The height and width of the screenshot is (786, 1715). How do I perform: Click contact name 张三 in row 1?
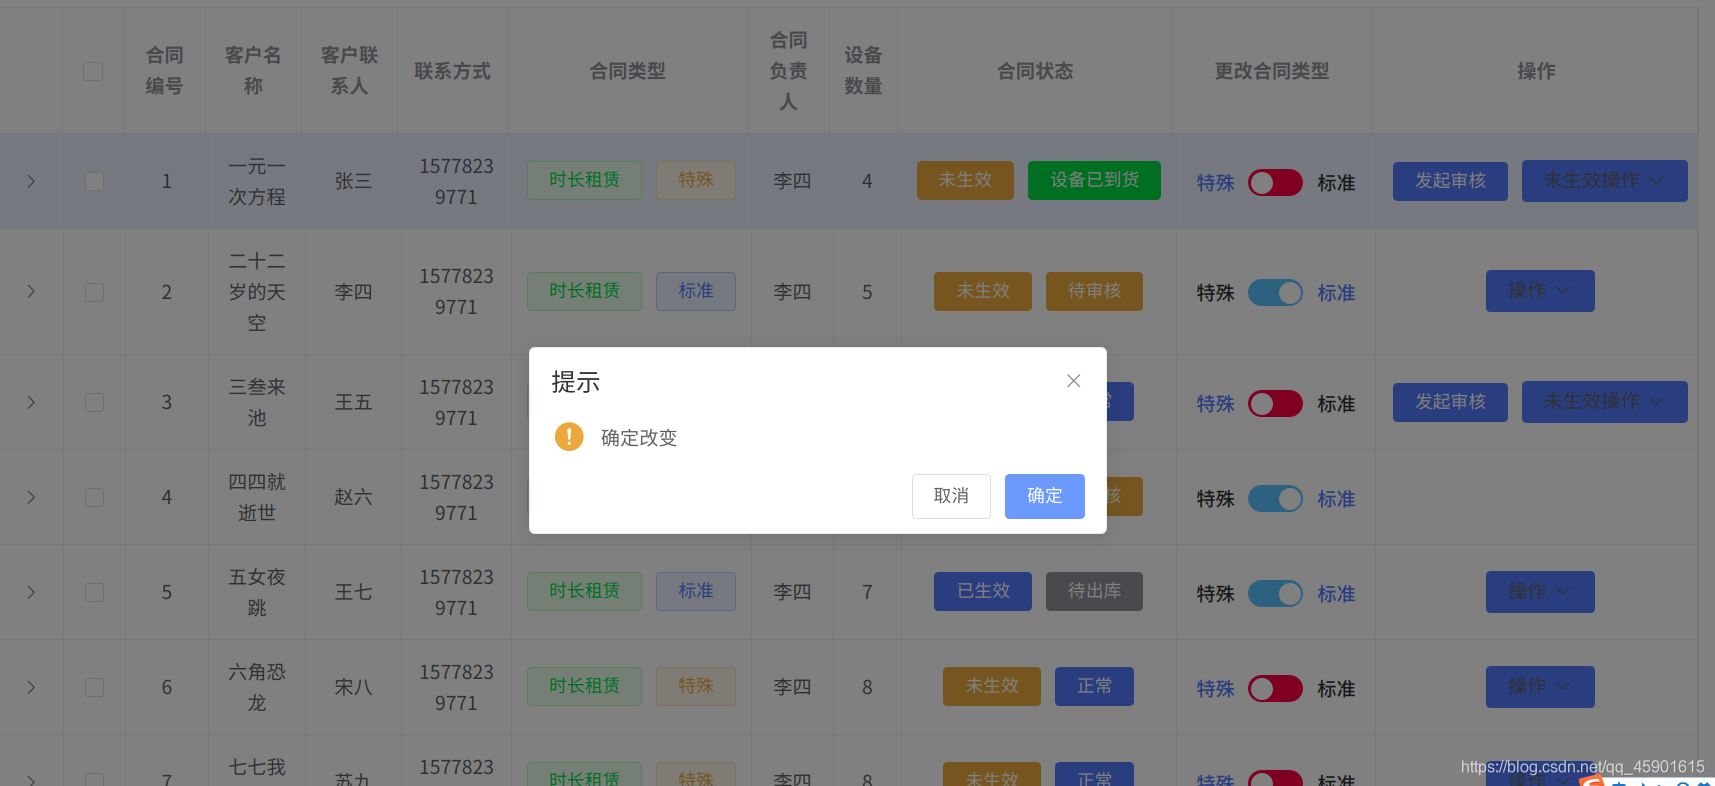(x=353, y=181)
